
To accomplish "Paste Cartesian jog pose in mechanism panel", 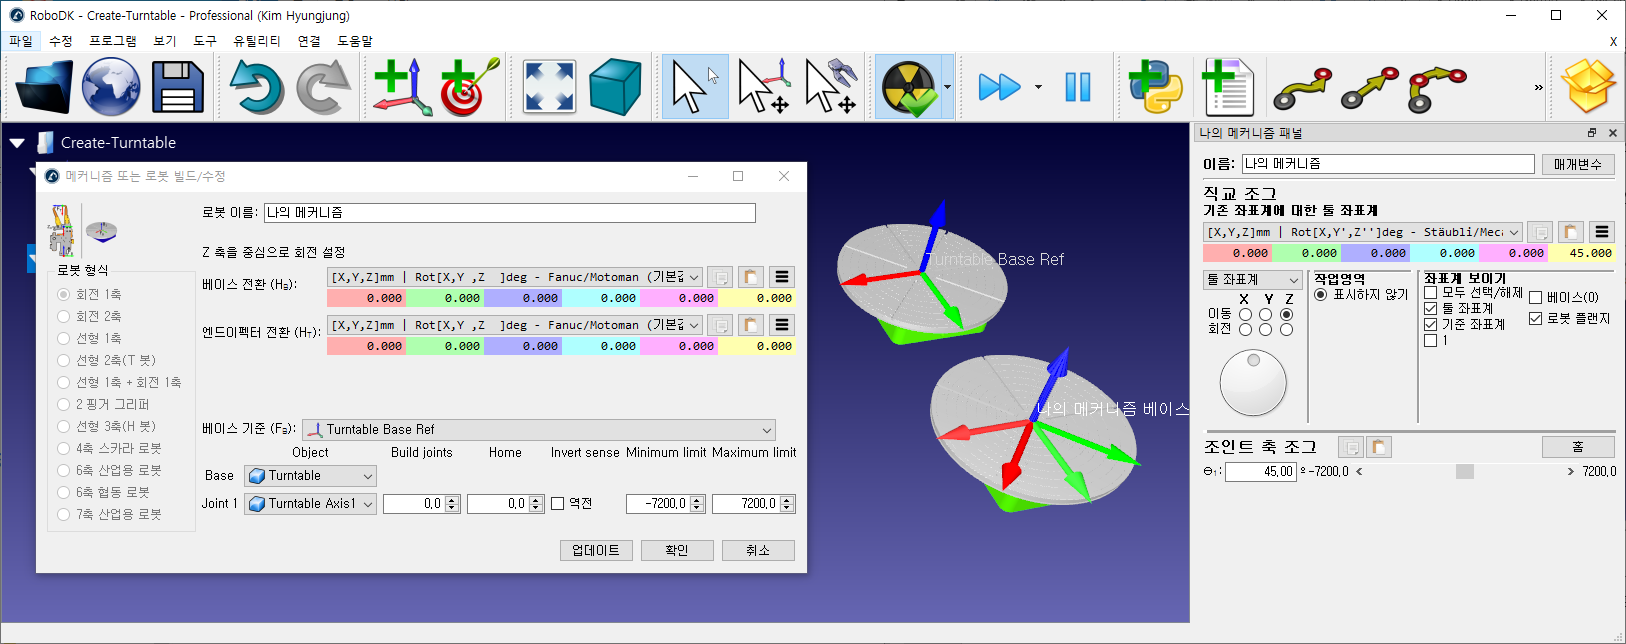I will click(x=1571, y=232).
